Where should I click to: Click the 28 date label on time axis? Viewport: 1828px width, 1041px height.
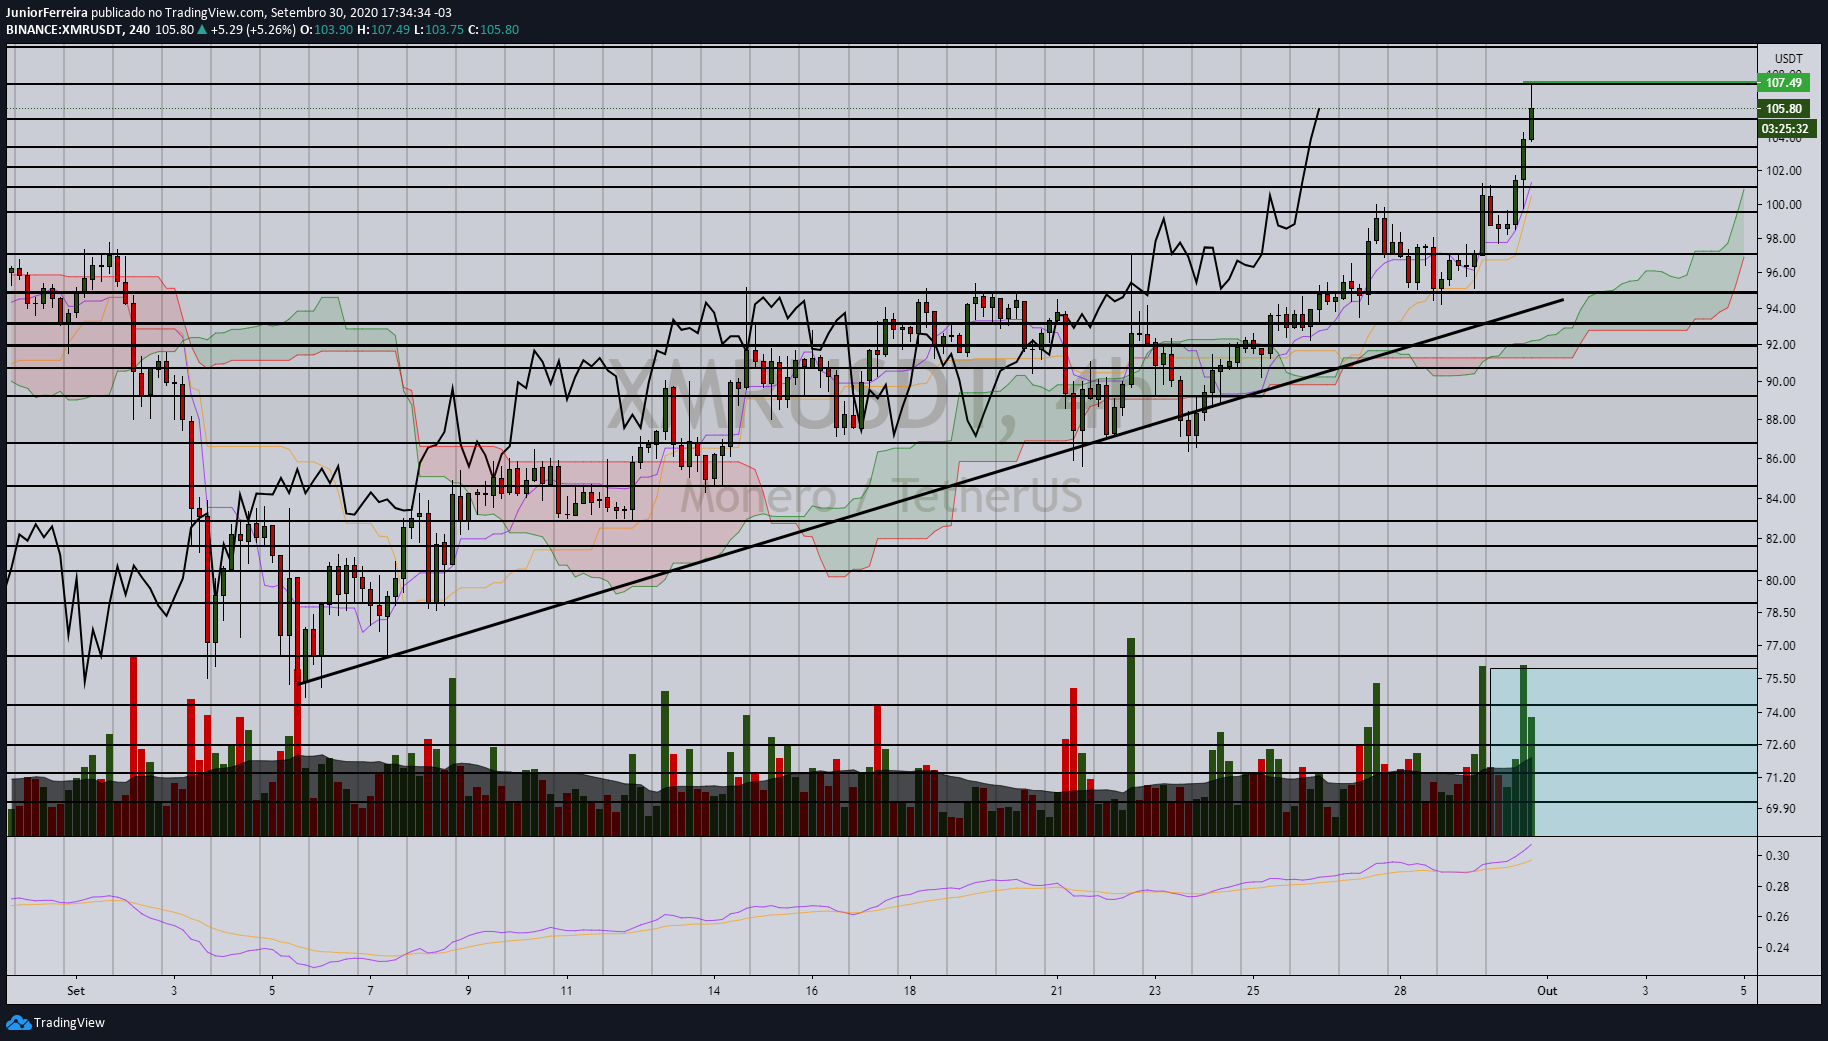[x=1400, y=991]
